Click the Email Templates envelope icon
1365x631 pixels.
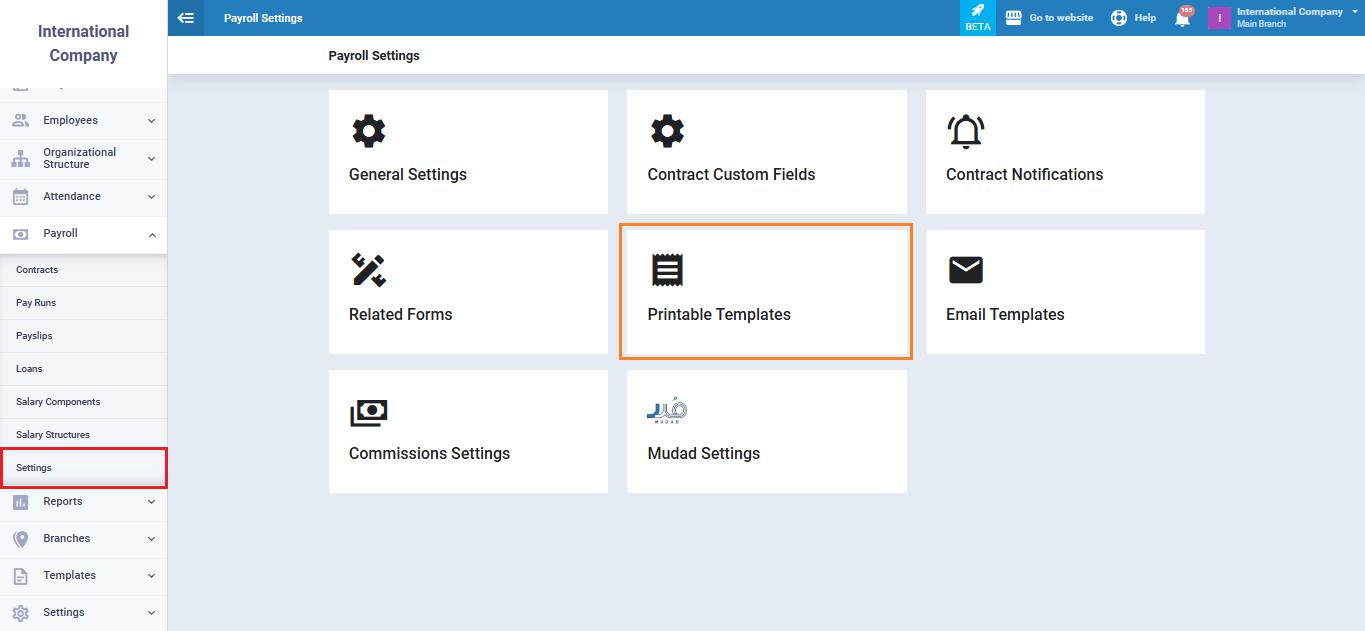(x=965, y=270)
